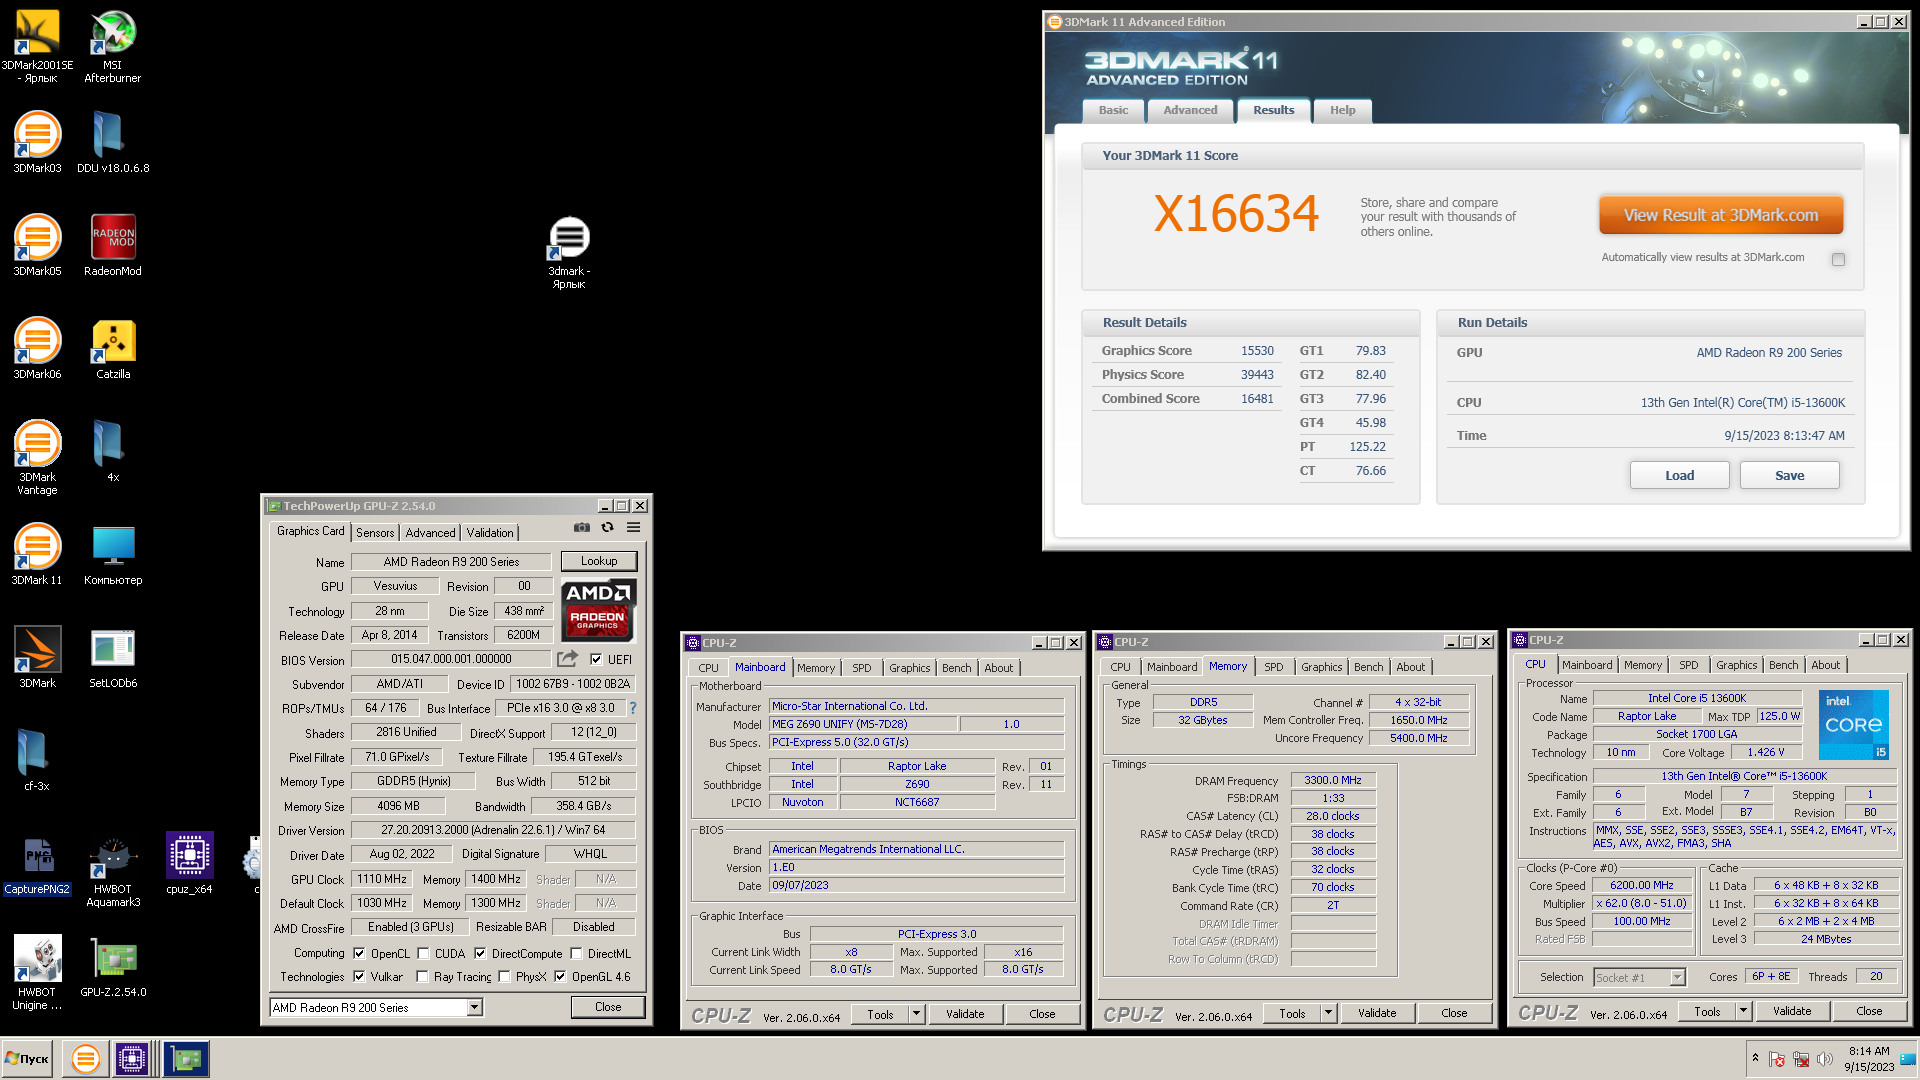Click the Load button in Run Details
The image size is (1920, 1080).
click(x=1679, y=475)
